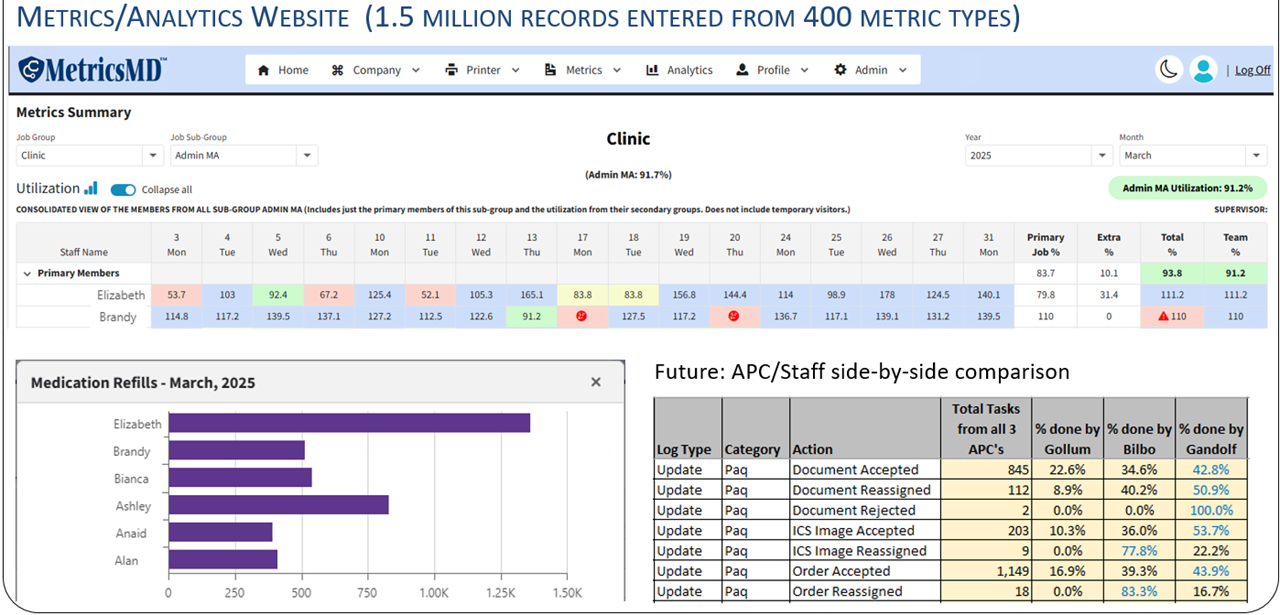Click the red marker in Brandy's 20 Thu cell

[x=734, y=316]
